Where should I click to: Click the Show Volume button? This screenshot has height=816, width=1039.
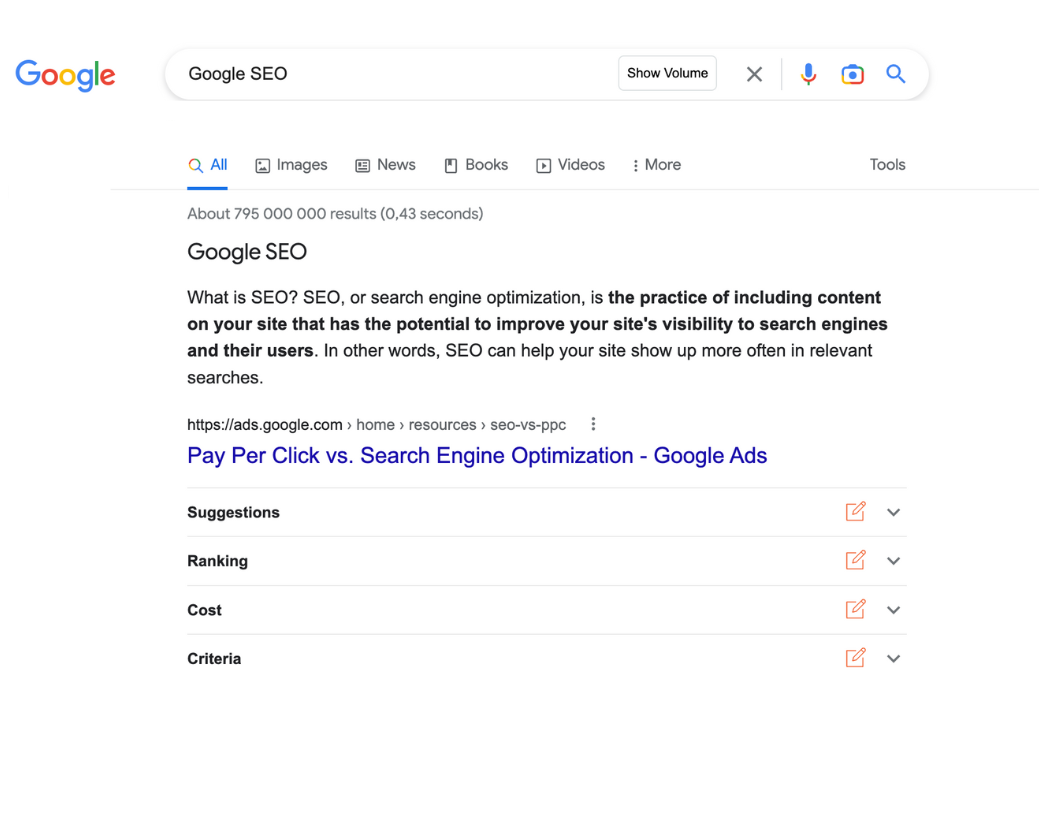[x=667, y=73]
